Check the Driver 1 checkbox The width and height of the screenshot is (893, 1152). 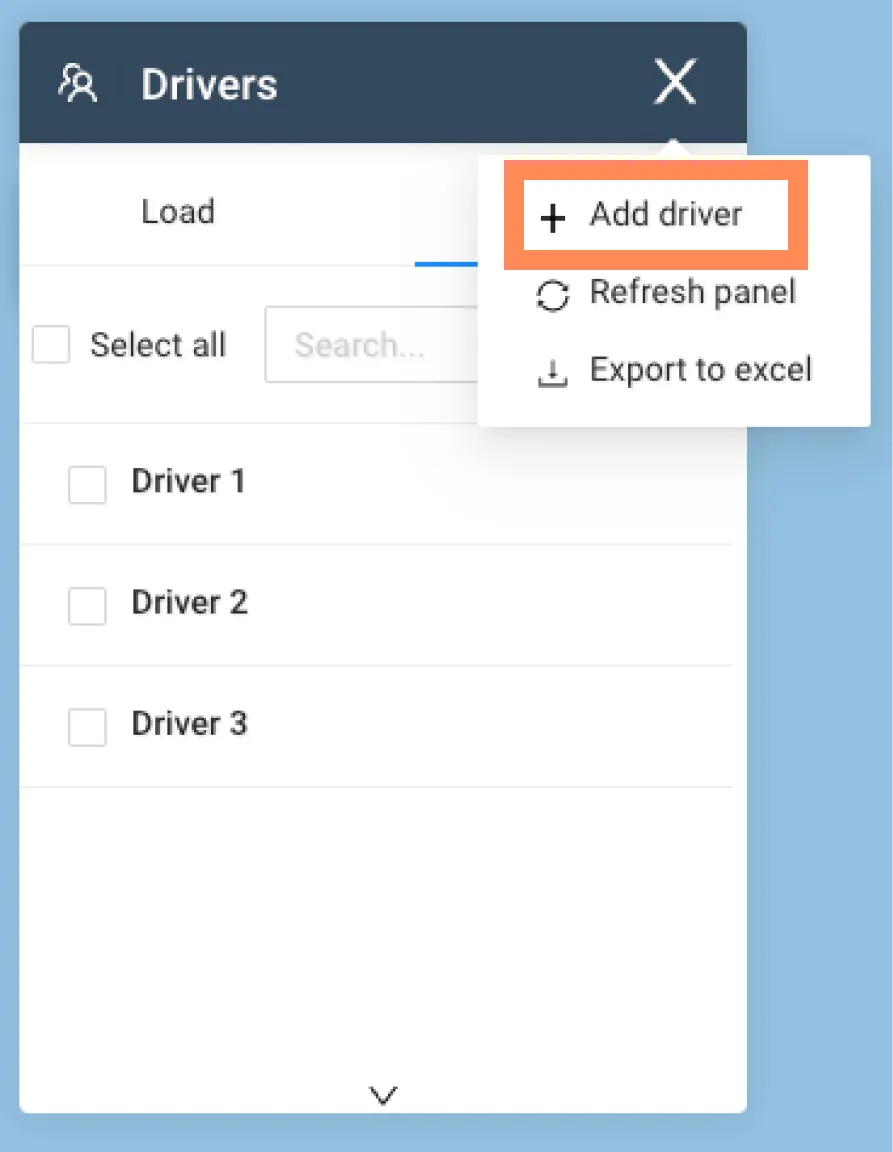coord(87,484)
